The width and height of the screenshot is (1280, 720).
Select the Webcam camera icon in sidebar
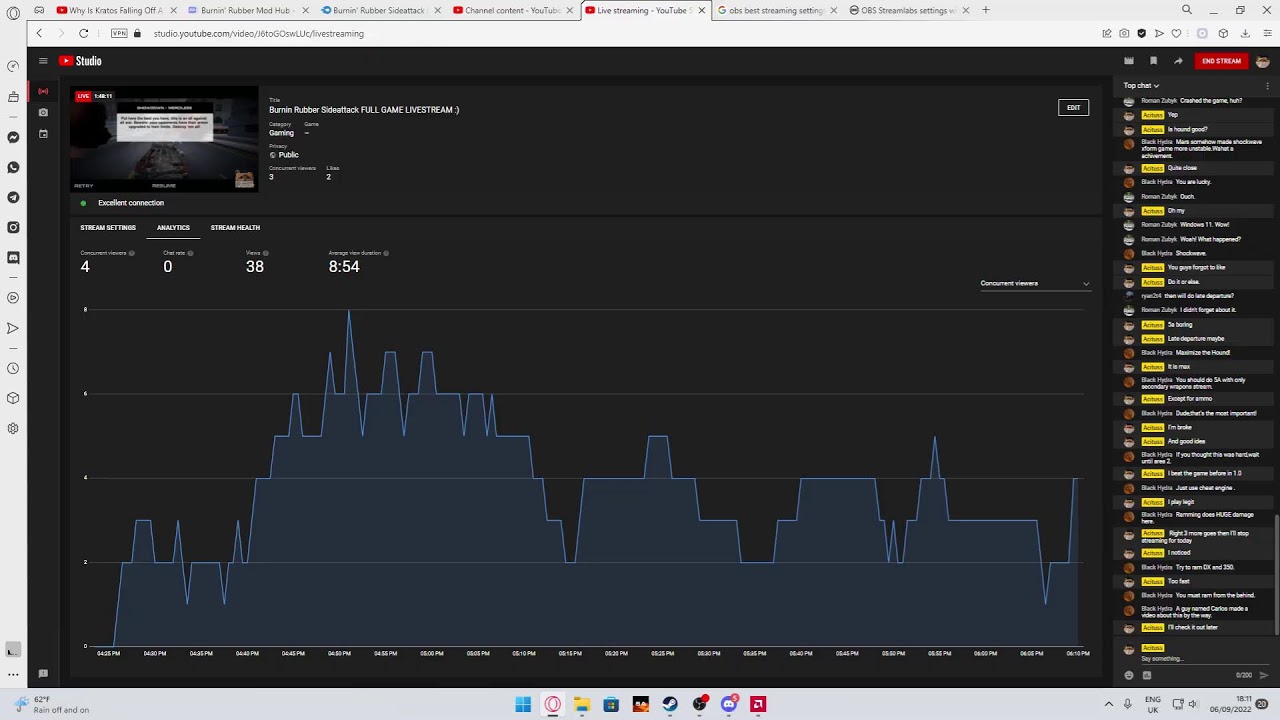43,112
